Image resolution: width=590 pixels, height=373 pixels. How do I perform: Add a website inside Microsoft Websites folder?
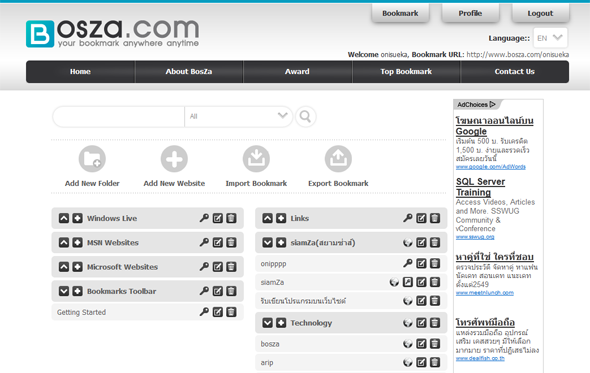(x=78, y=267)
